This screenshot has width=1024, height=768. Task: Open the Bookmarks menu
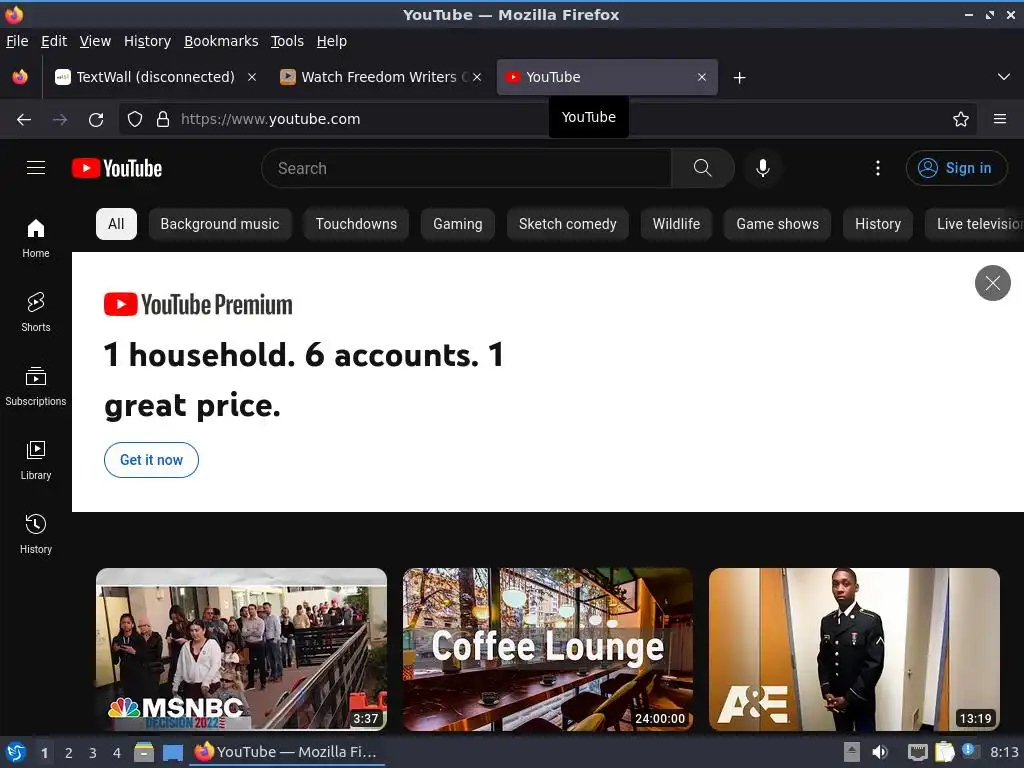click(x=221, y=41)
